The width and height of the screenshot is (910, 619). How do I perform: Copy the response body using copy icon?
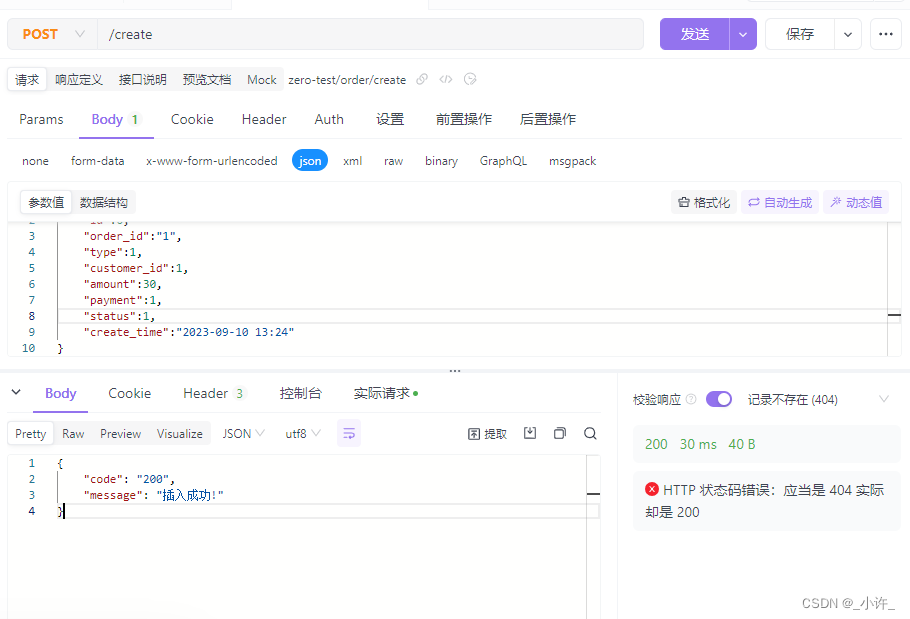[560, 433]
